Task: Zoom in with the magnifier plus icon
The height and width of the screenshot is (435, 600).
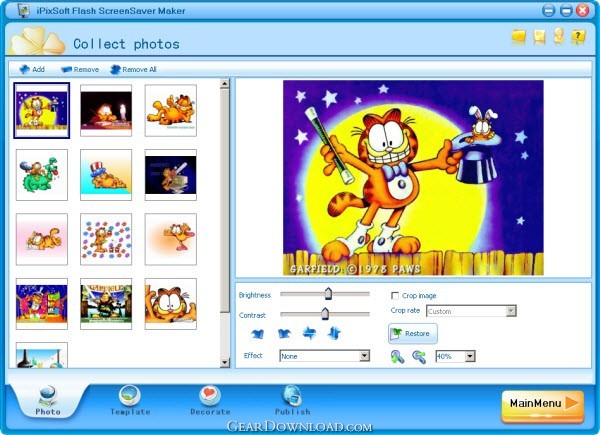Action: point(397,357)
